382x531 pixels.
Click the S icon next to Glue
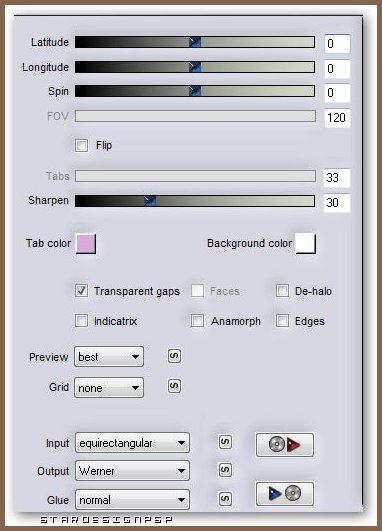(226, 498)
